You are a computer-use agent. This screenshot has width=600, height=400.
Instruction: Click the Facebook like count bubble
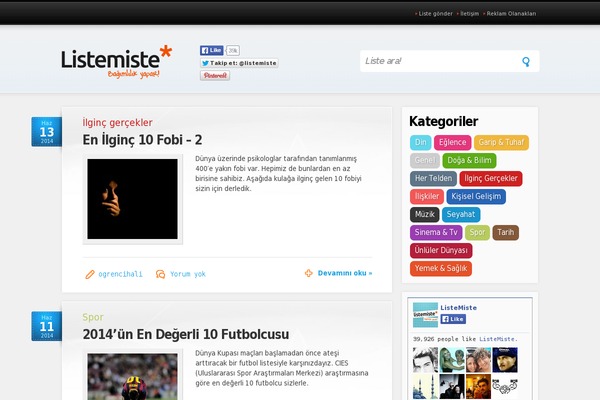[x=233, y=50]
